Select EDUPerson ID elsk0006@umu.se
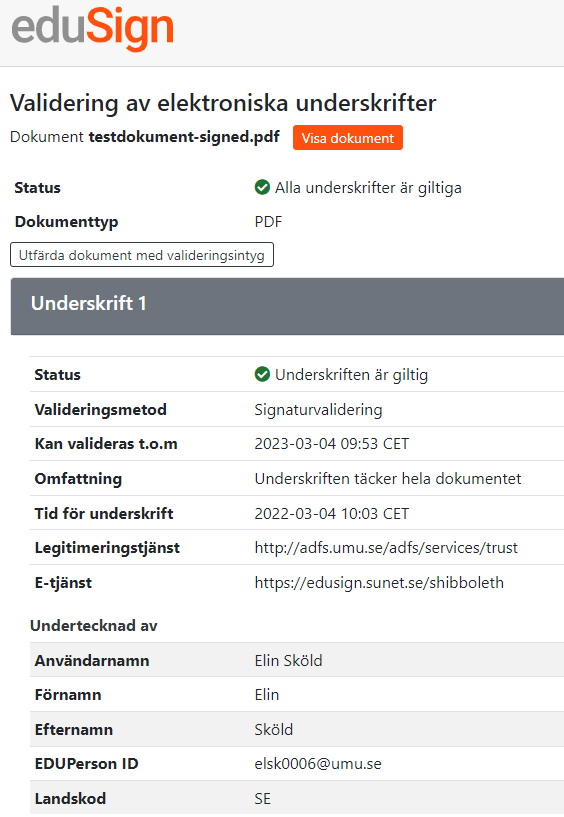Viewport: 564px width, 817px height. (x=318, y=763)
